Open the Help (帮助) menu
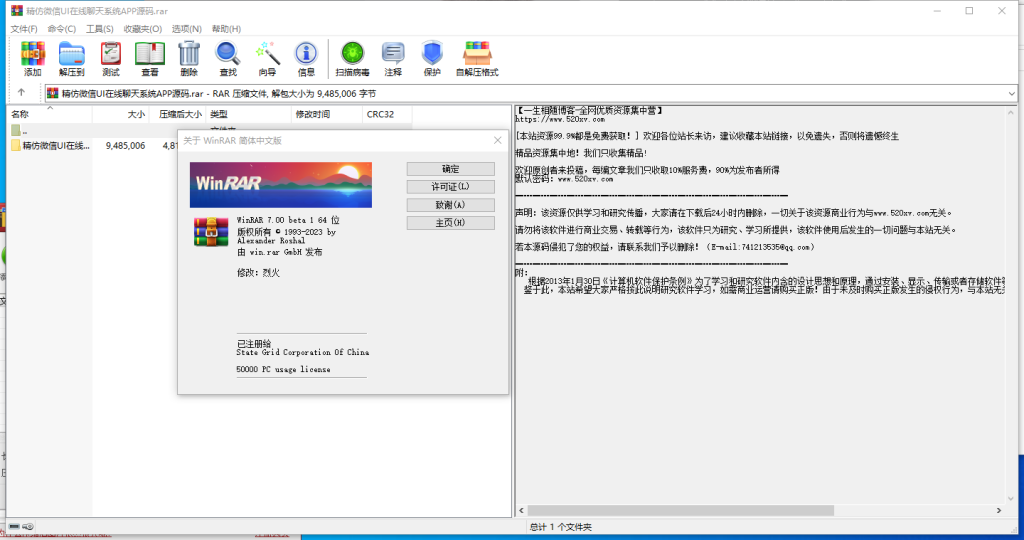Image resolution: width=1024 pixels, height=540 pixels. click(226, 29)
